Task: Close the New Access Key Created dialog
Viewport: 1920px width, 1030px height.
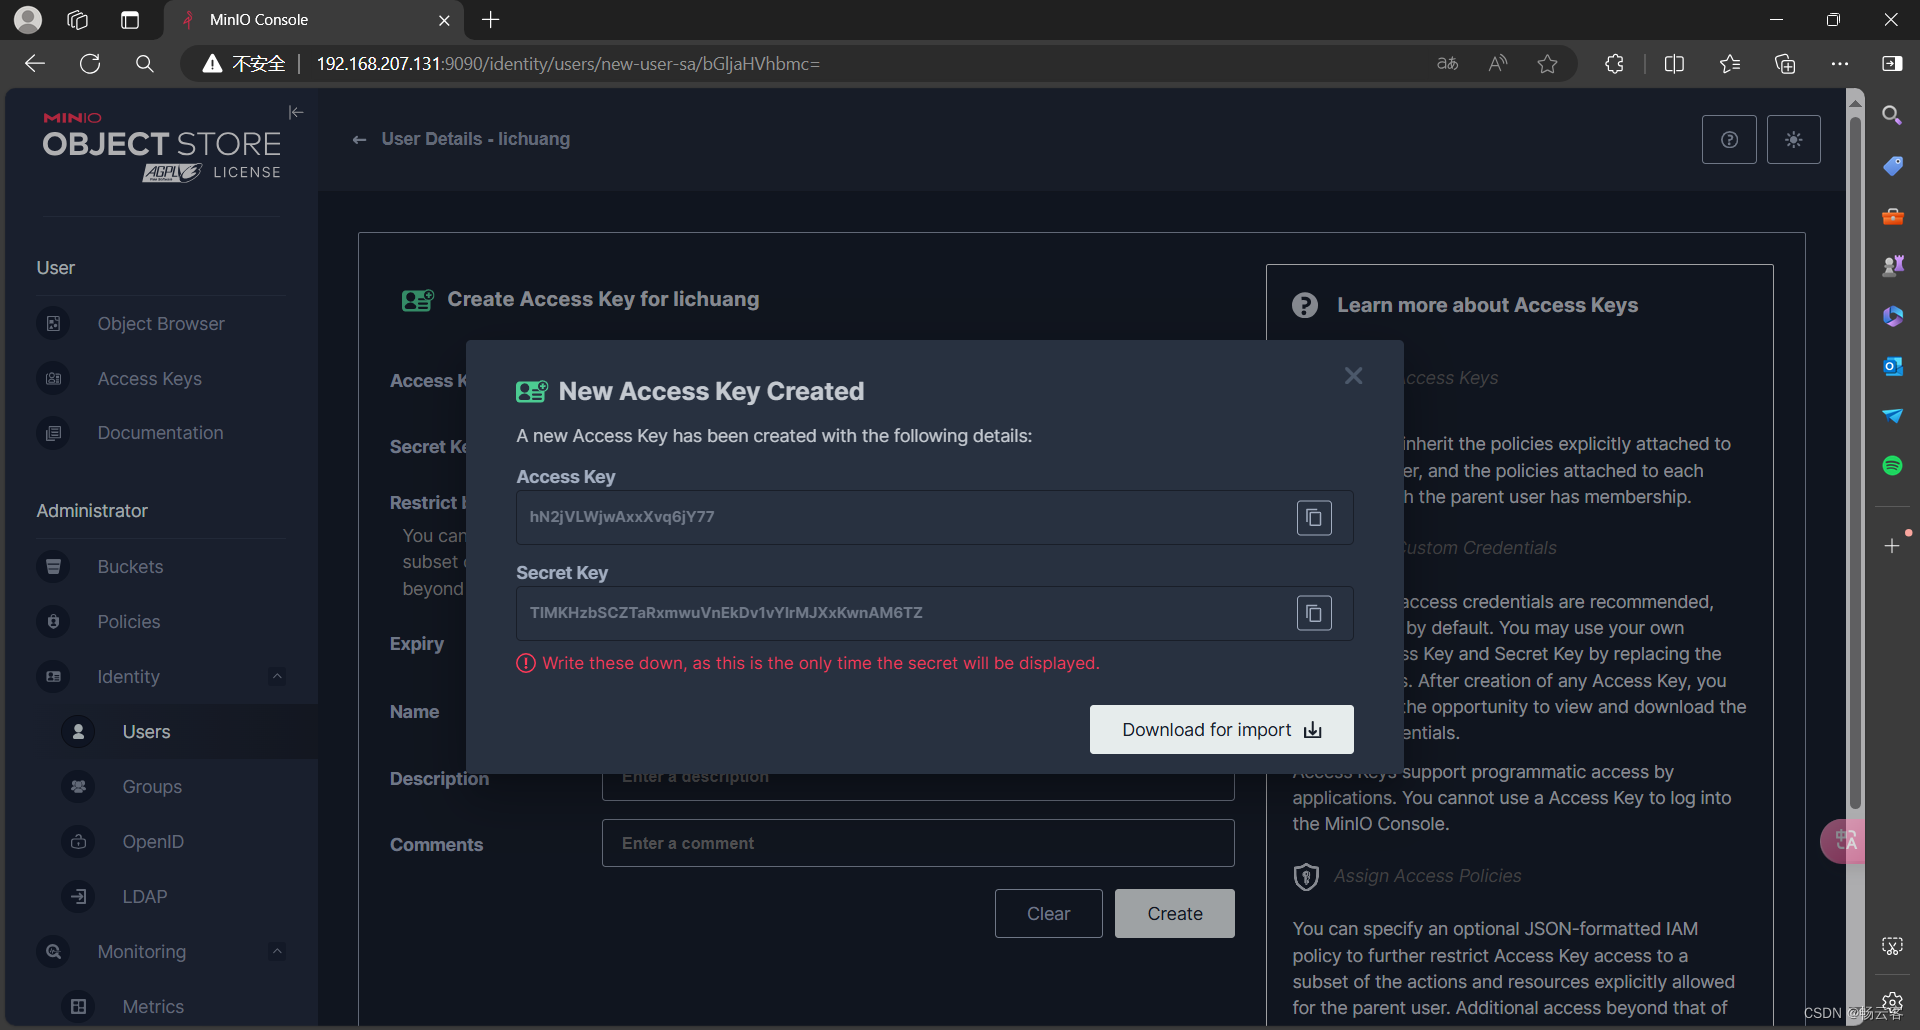Action: point(1353,376)
